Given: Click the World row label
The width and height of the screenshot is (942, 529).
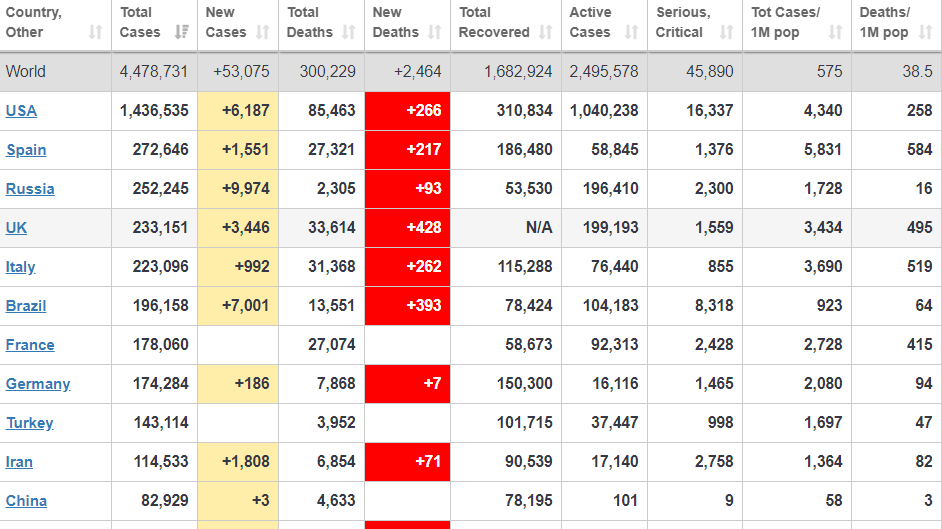Looking at the screenshot, I should (26, 71).
